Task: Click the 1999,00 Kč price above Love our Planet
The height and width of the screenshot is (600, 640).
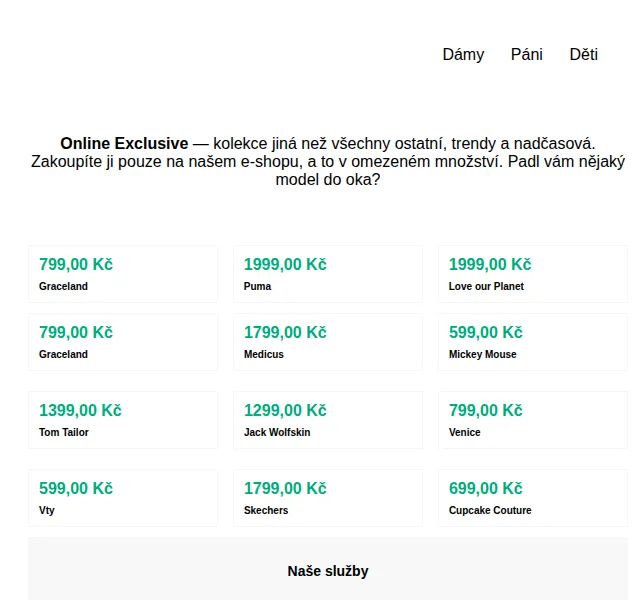Action: [490, 264]
